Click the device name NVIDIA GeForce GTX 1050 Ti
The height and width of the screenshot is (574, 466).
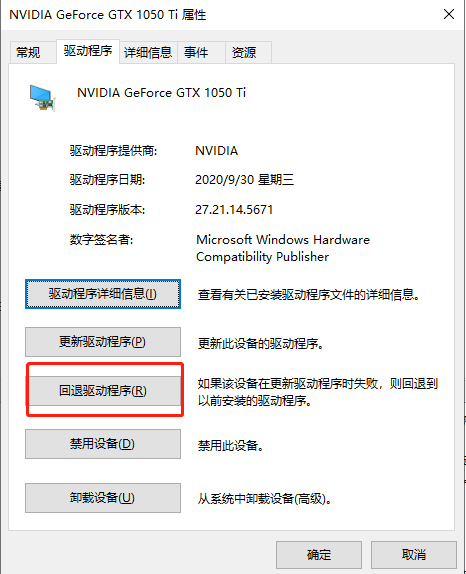(x=161, y=93)
